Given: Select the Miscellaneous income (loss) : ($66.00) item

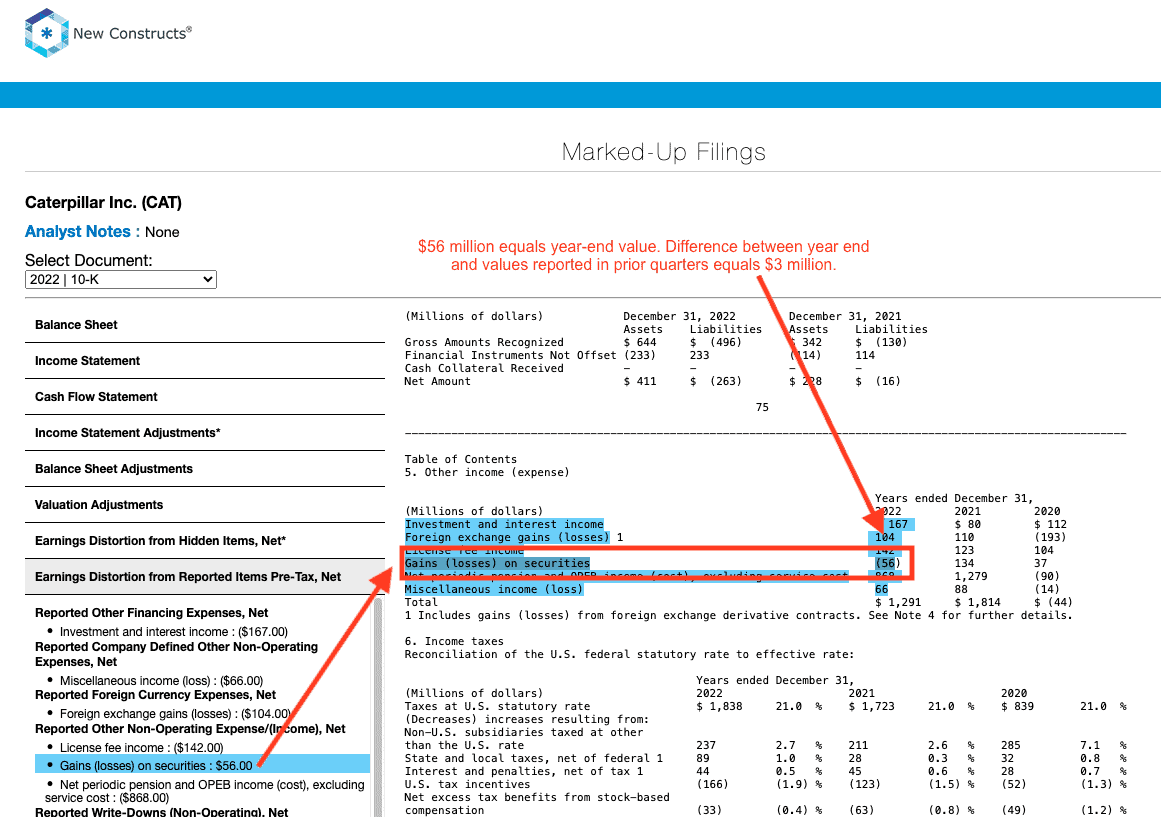Looking at the screenshot, I should [161, 681].
